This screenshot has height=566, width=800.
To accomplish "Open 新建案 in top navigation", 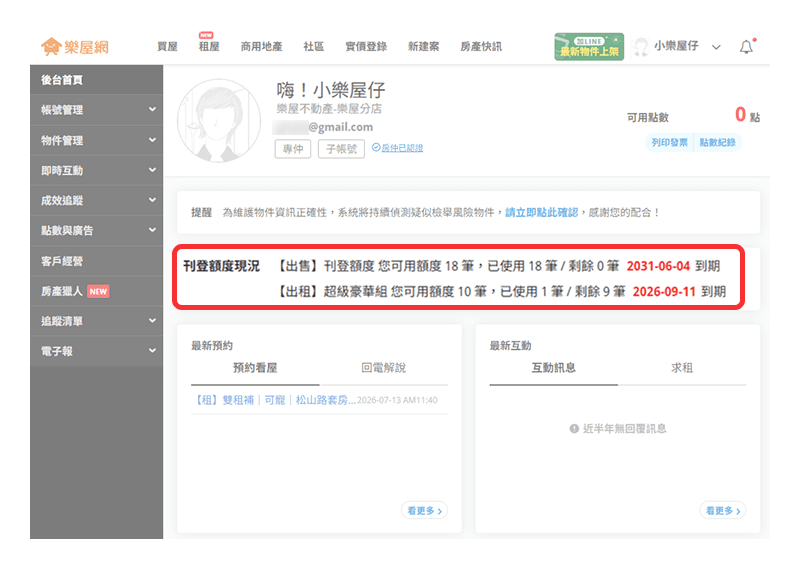I will (x=423, y=46).
